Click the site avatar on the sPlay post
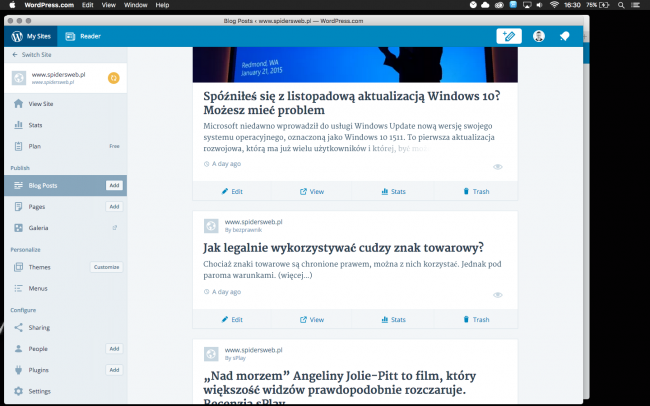This screenshot has width=650, height=406. pyautogui.click(x=211, y=354)
